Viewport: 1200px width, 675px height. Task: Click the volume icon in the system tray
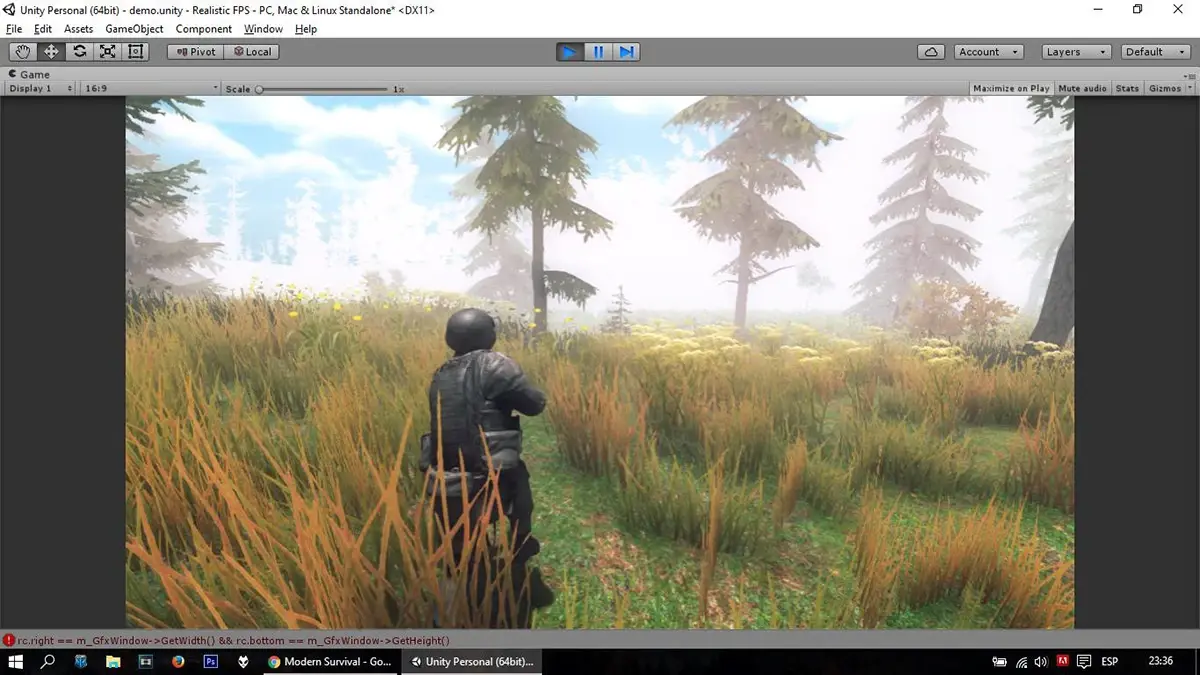point(1041,661)
